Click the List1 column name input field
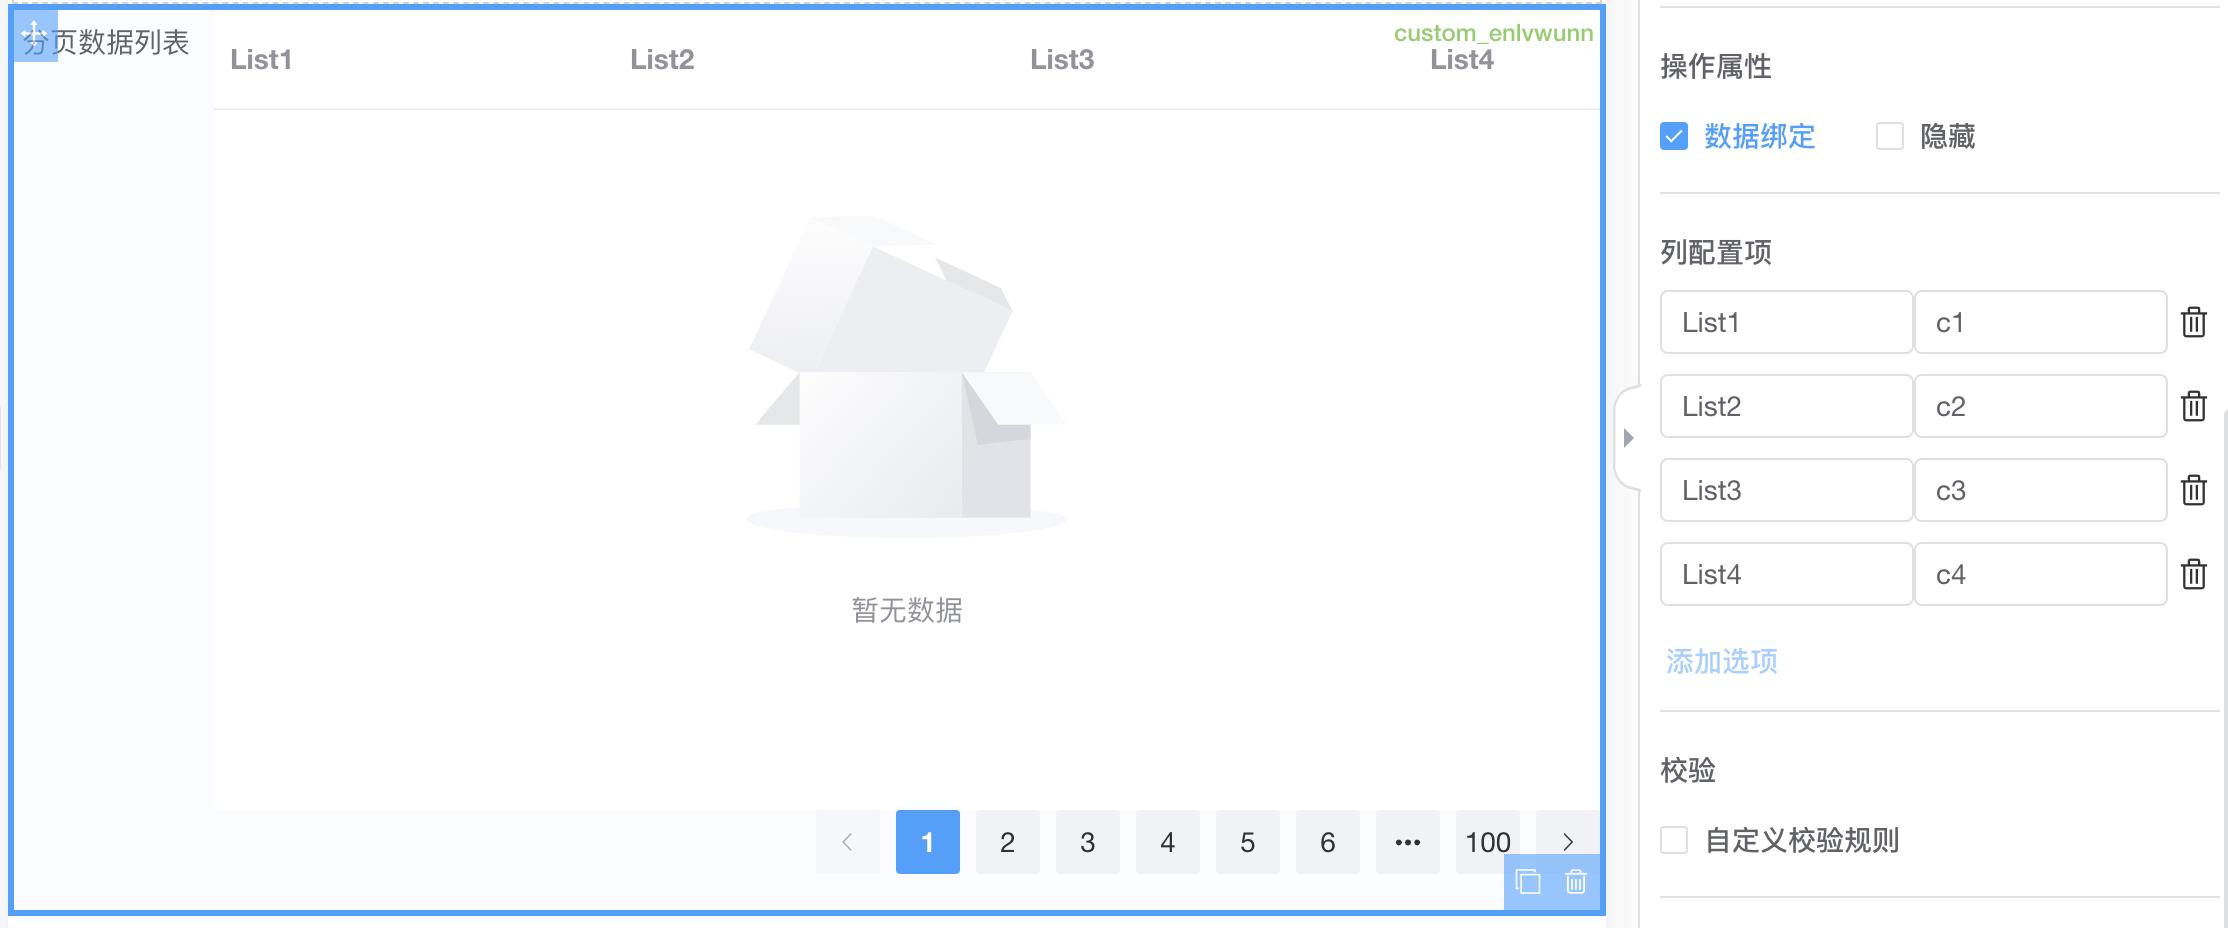Viewport: 2228px width, 928px height. coord(1786,322)
